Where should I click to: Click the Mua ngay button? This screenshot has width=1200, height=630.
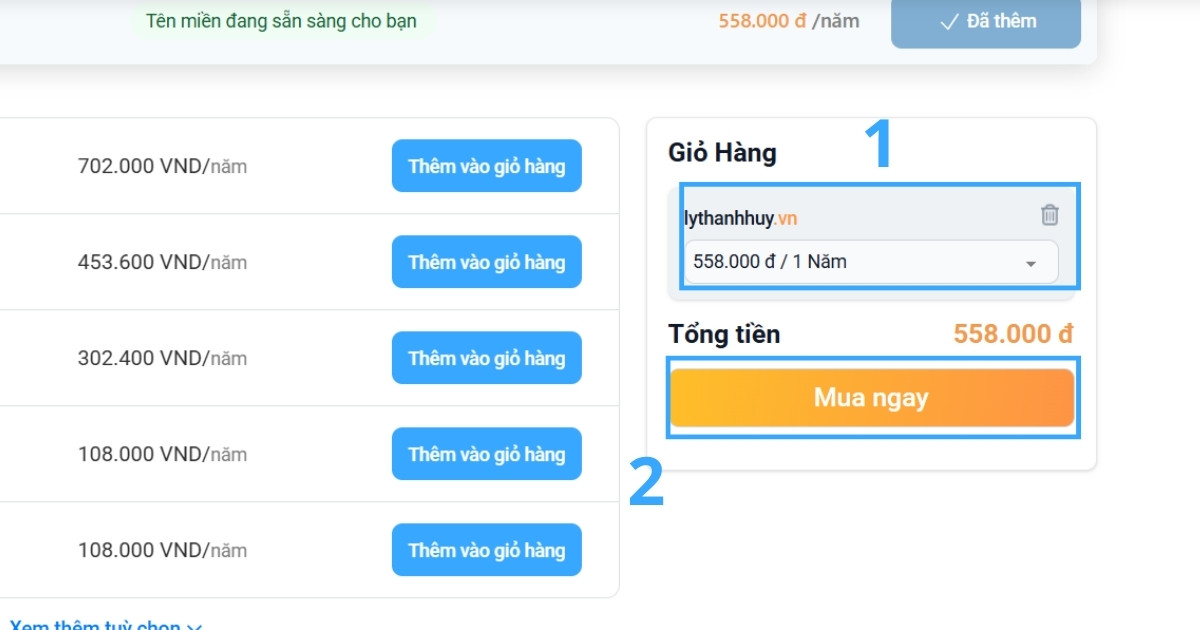tap(872, 397)
